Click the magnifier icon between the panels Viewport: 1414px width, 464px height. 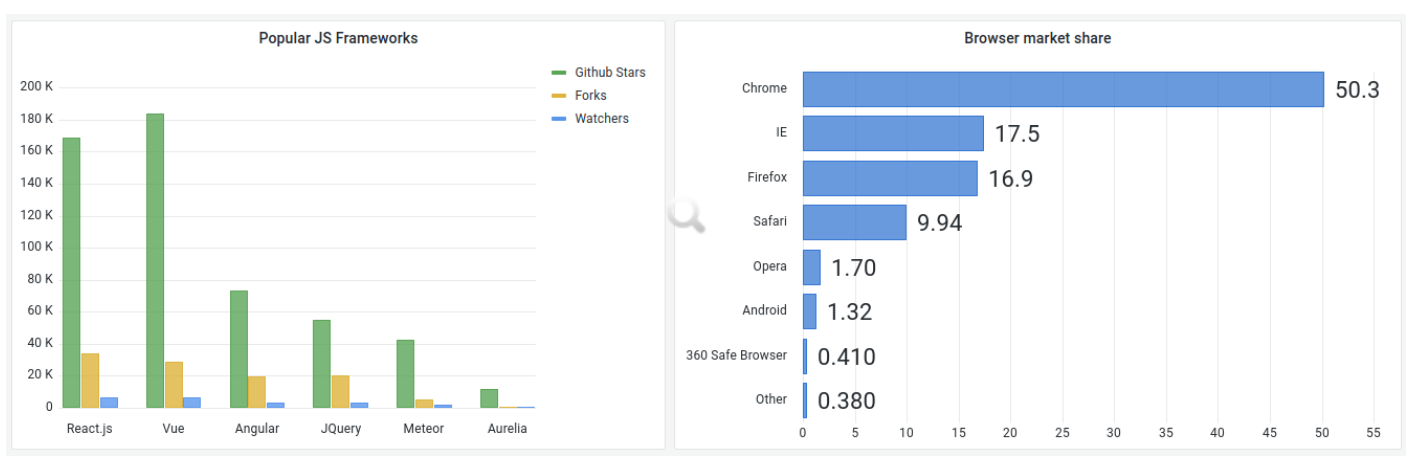[686, 215]
